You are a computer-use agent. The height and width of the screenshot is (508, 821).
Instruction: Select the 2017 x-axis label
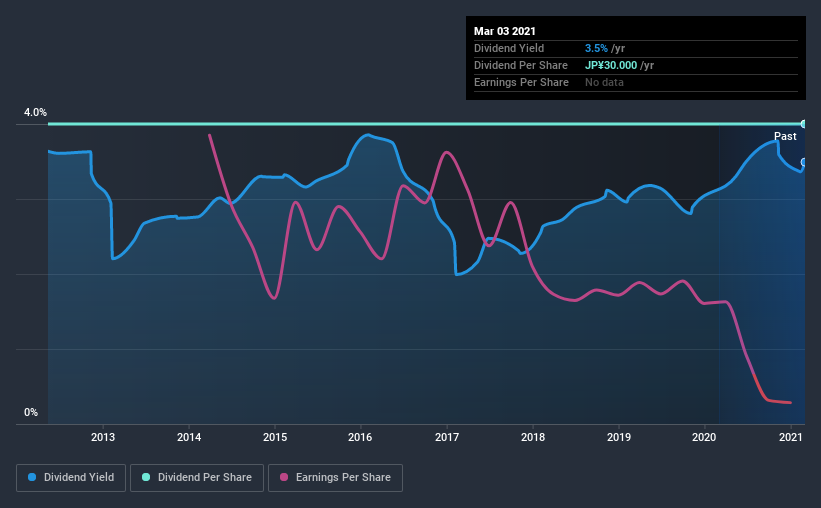coord(447,437)
